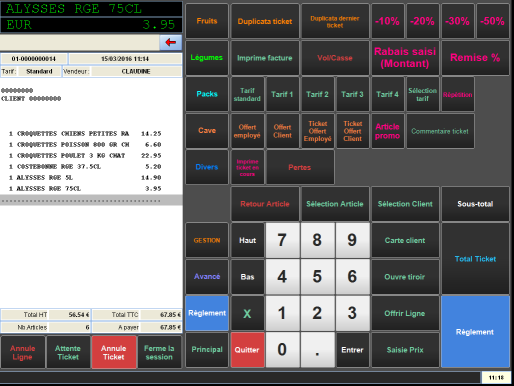Click the X multiply key
Viewport: 514px width, 386px height.
click(247, 313)
